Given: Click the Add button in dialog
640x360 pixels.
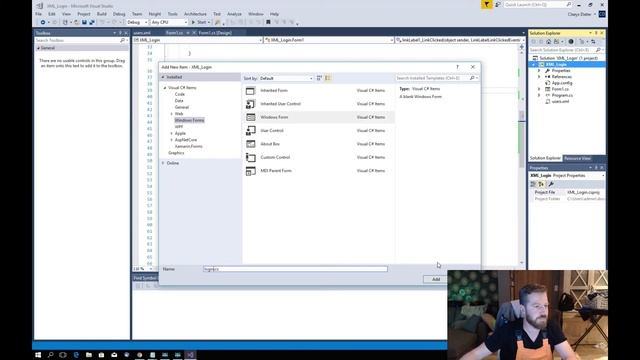Looking at the screenshot, I should coord(436,279).
